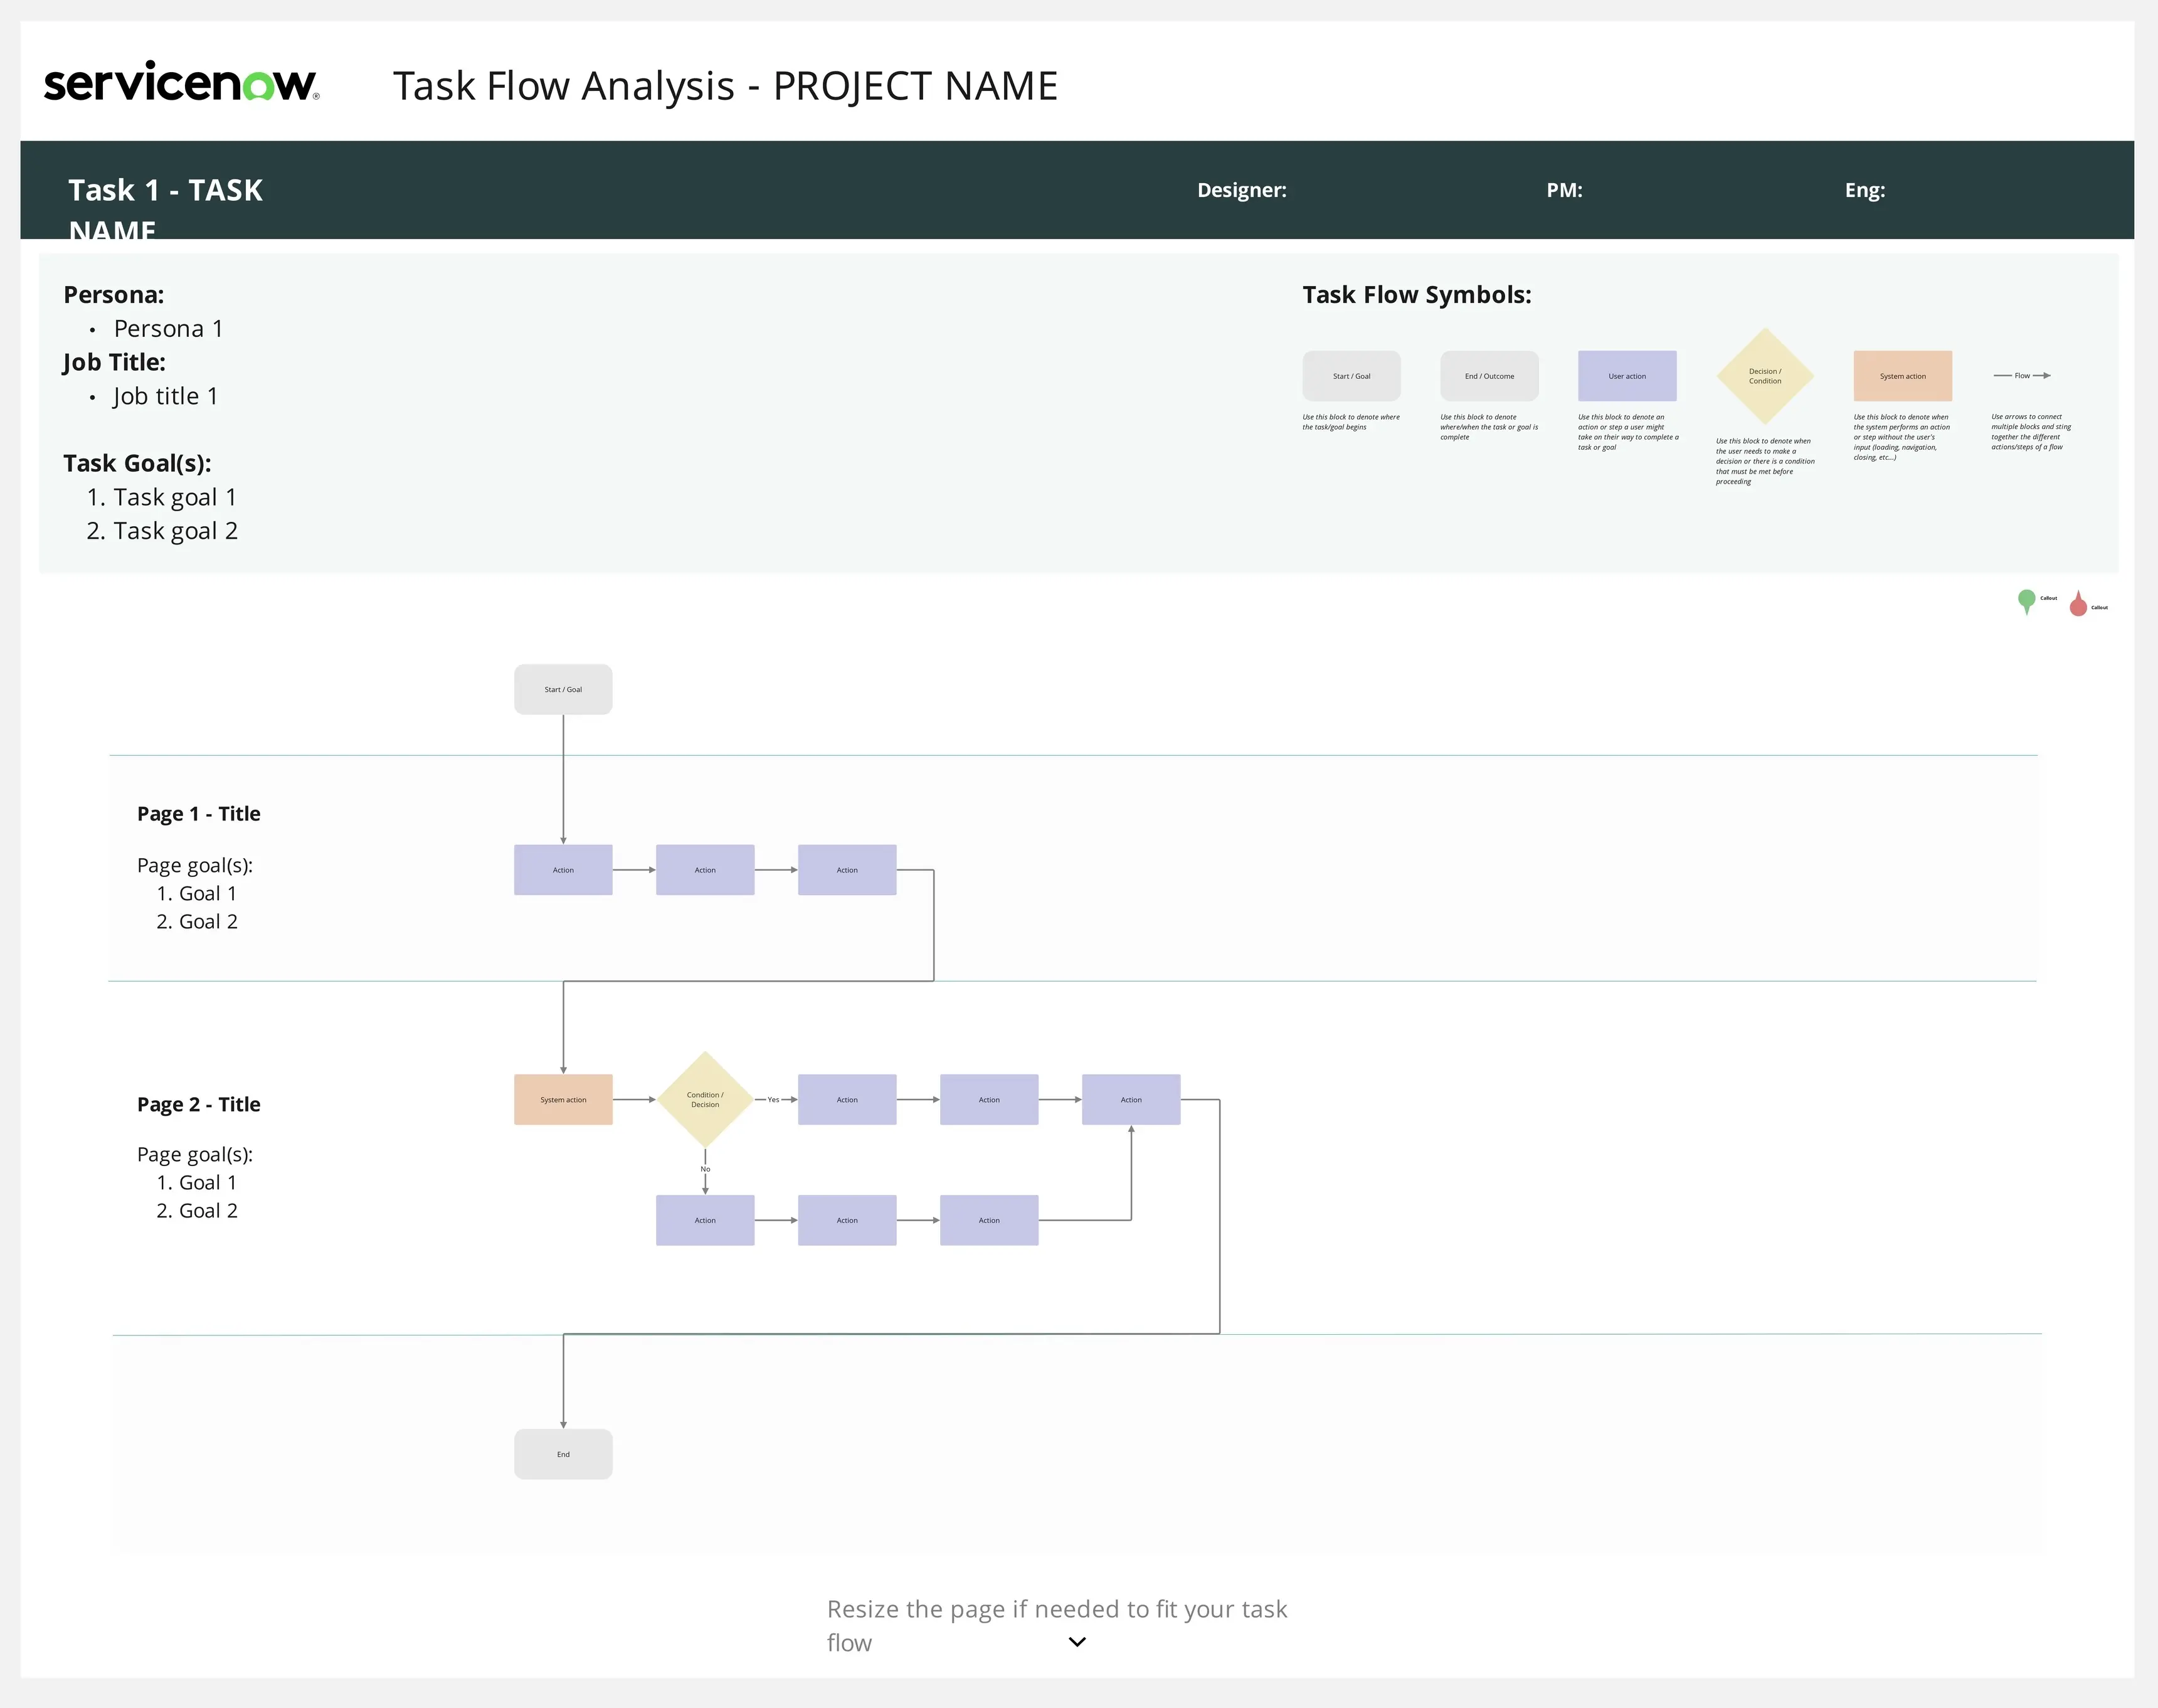The width and height of the screenshot is (2158, 1708).
Task: Select the orange System action legend block
Action: point(1902,376)
